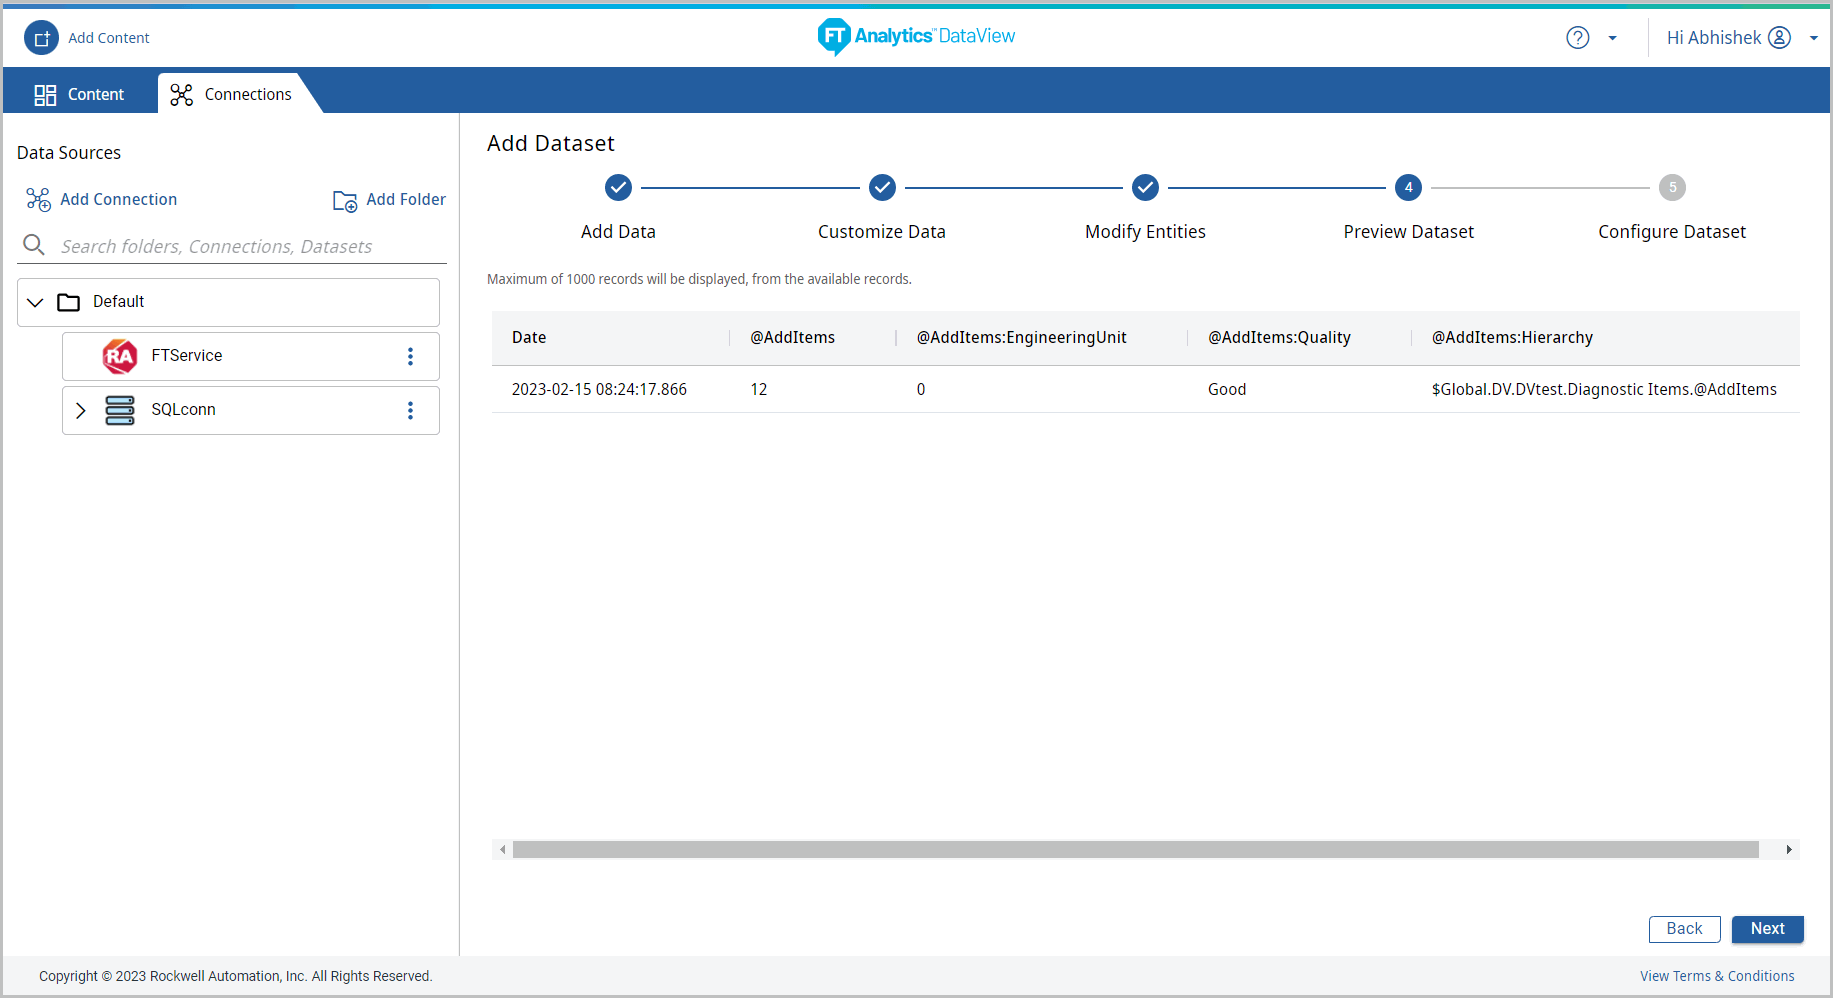Click the horizontal scrollbar left arrow
The image size is (1833, 998).
coord(502,850)
